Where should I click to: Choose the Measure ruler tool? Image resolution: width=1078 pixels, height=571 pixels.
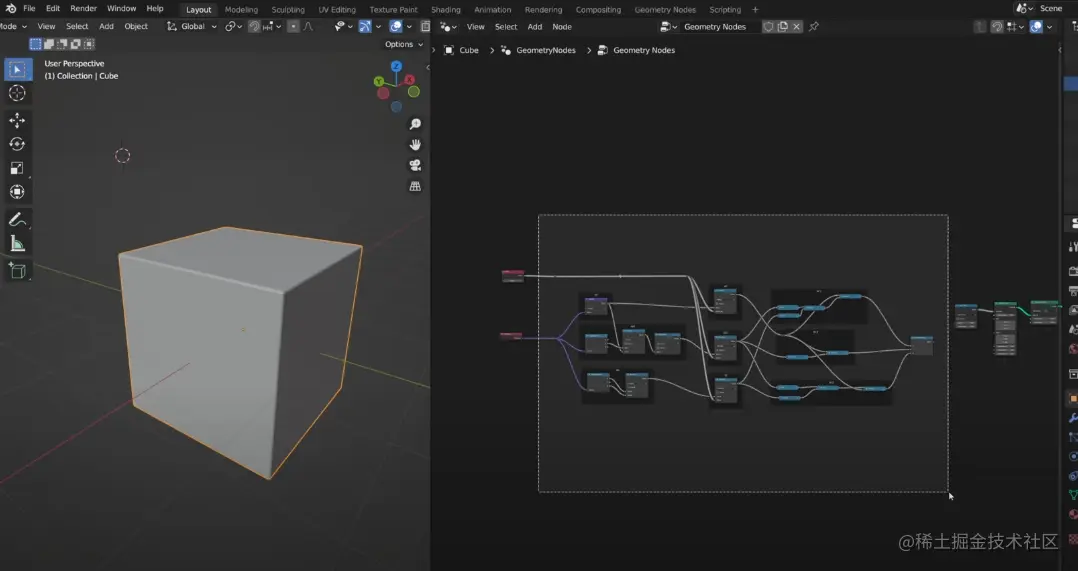coord(17,244)
